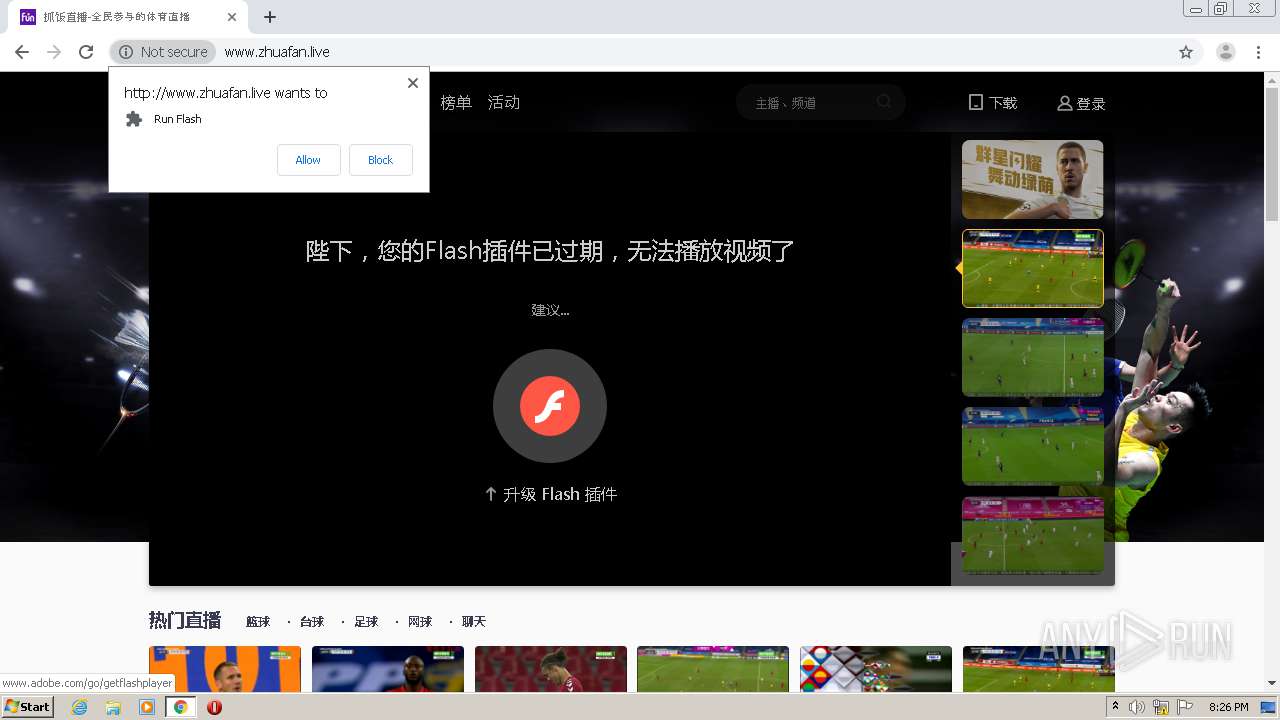Screen dimensions: 1280x720
Task: Click the search magnifier icon
Action: coord(884,102)
